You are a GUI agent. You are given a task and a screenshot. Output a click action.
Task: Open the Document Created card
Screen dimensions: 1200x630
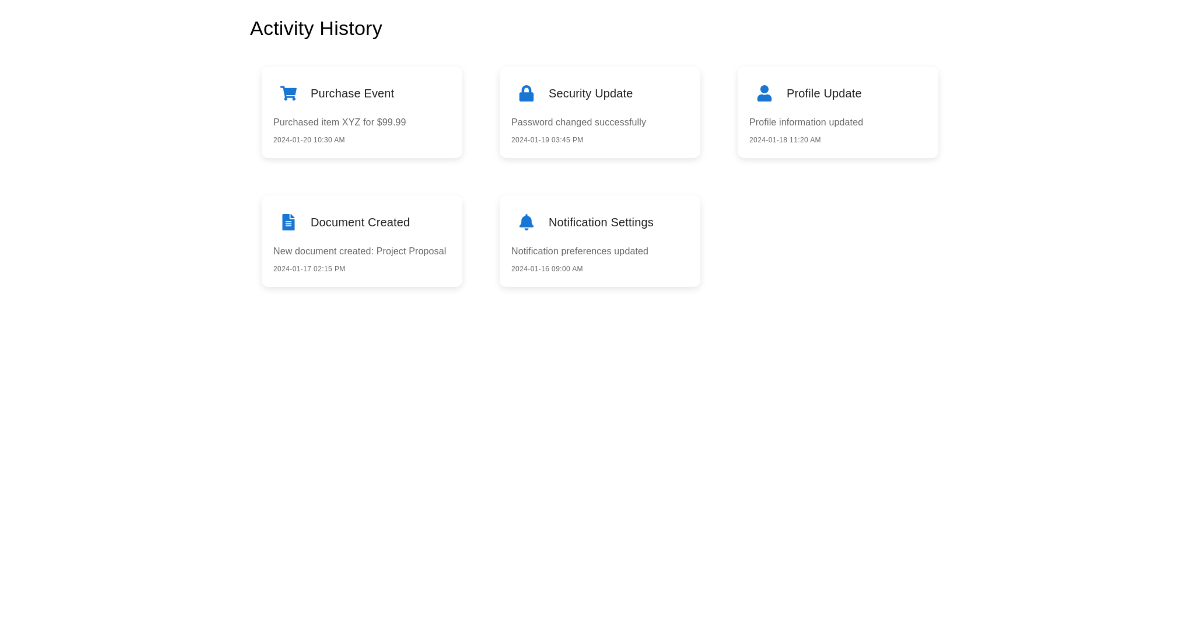point(362,240)
